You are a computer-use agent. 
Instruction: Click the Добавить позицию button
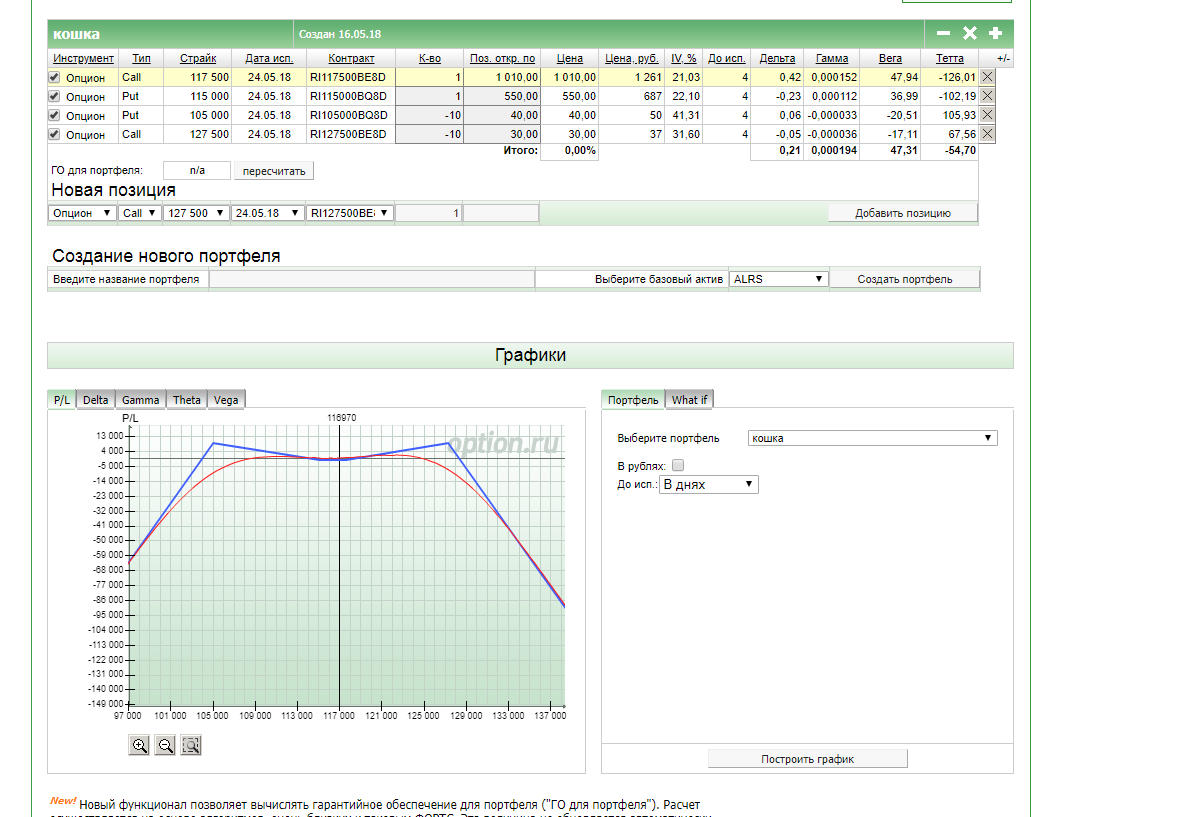coord(902,213)
